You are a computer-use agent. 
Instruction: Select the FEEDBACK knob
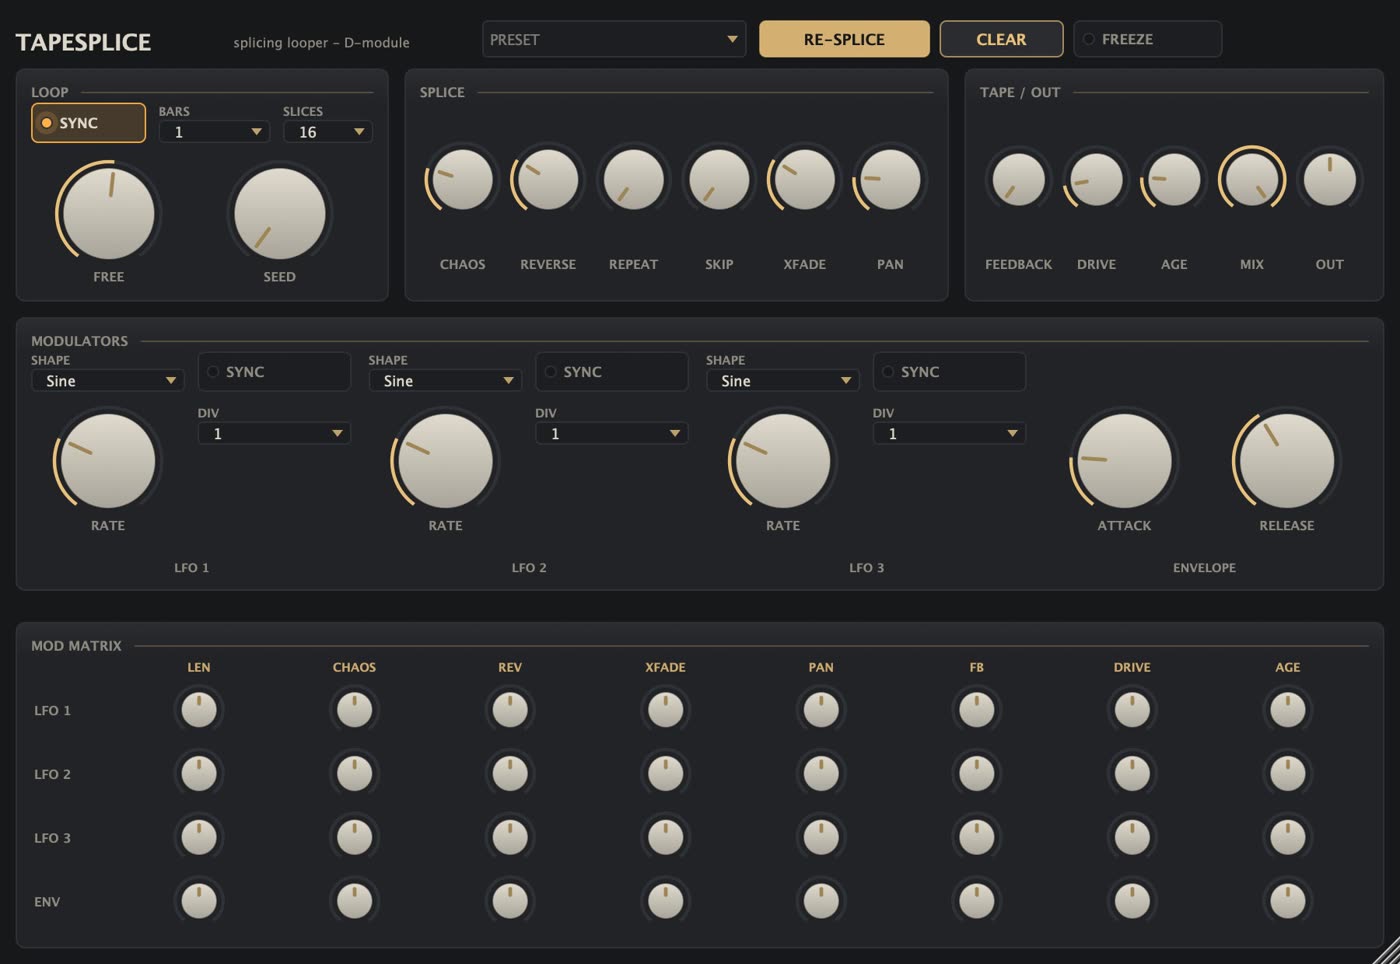click(x=1018, y=180)
